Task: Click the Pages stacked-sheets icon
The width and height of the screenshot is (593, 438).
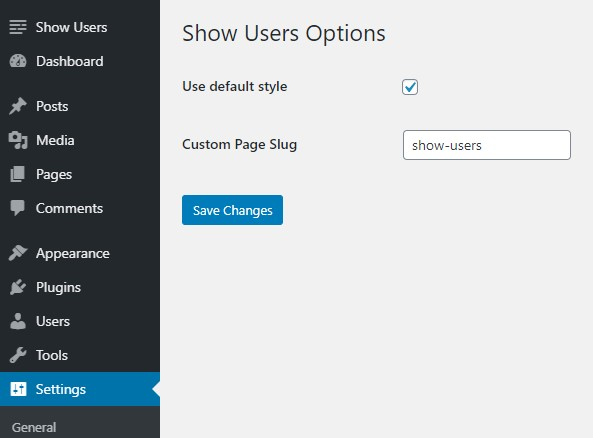Action: click(x=17, y=174)
